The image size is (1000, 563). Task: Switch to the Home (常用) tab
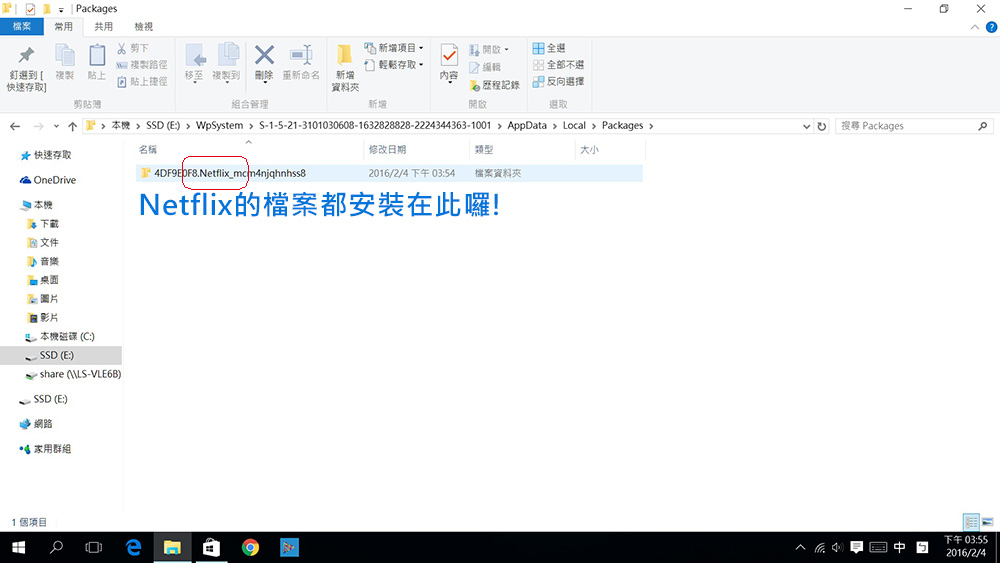pyautogui.click(x=63, y=26)
